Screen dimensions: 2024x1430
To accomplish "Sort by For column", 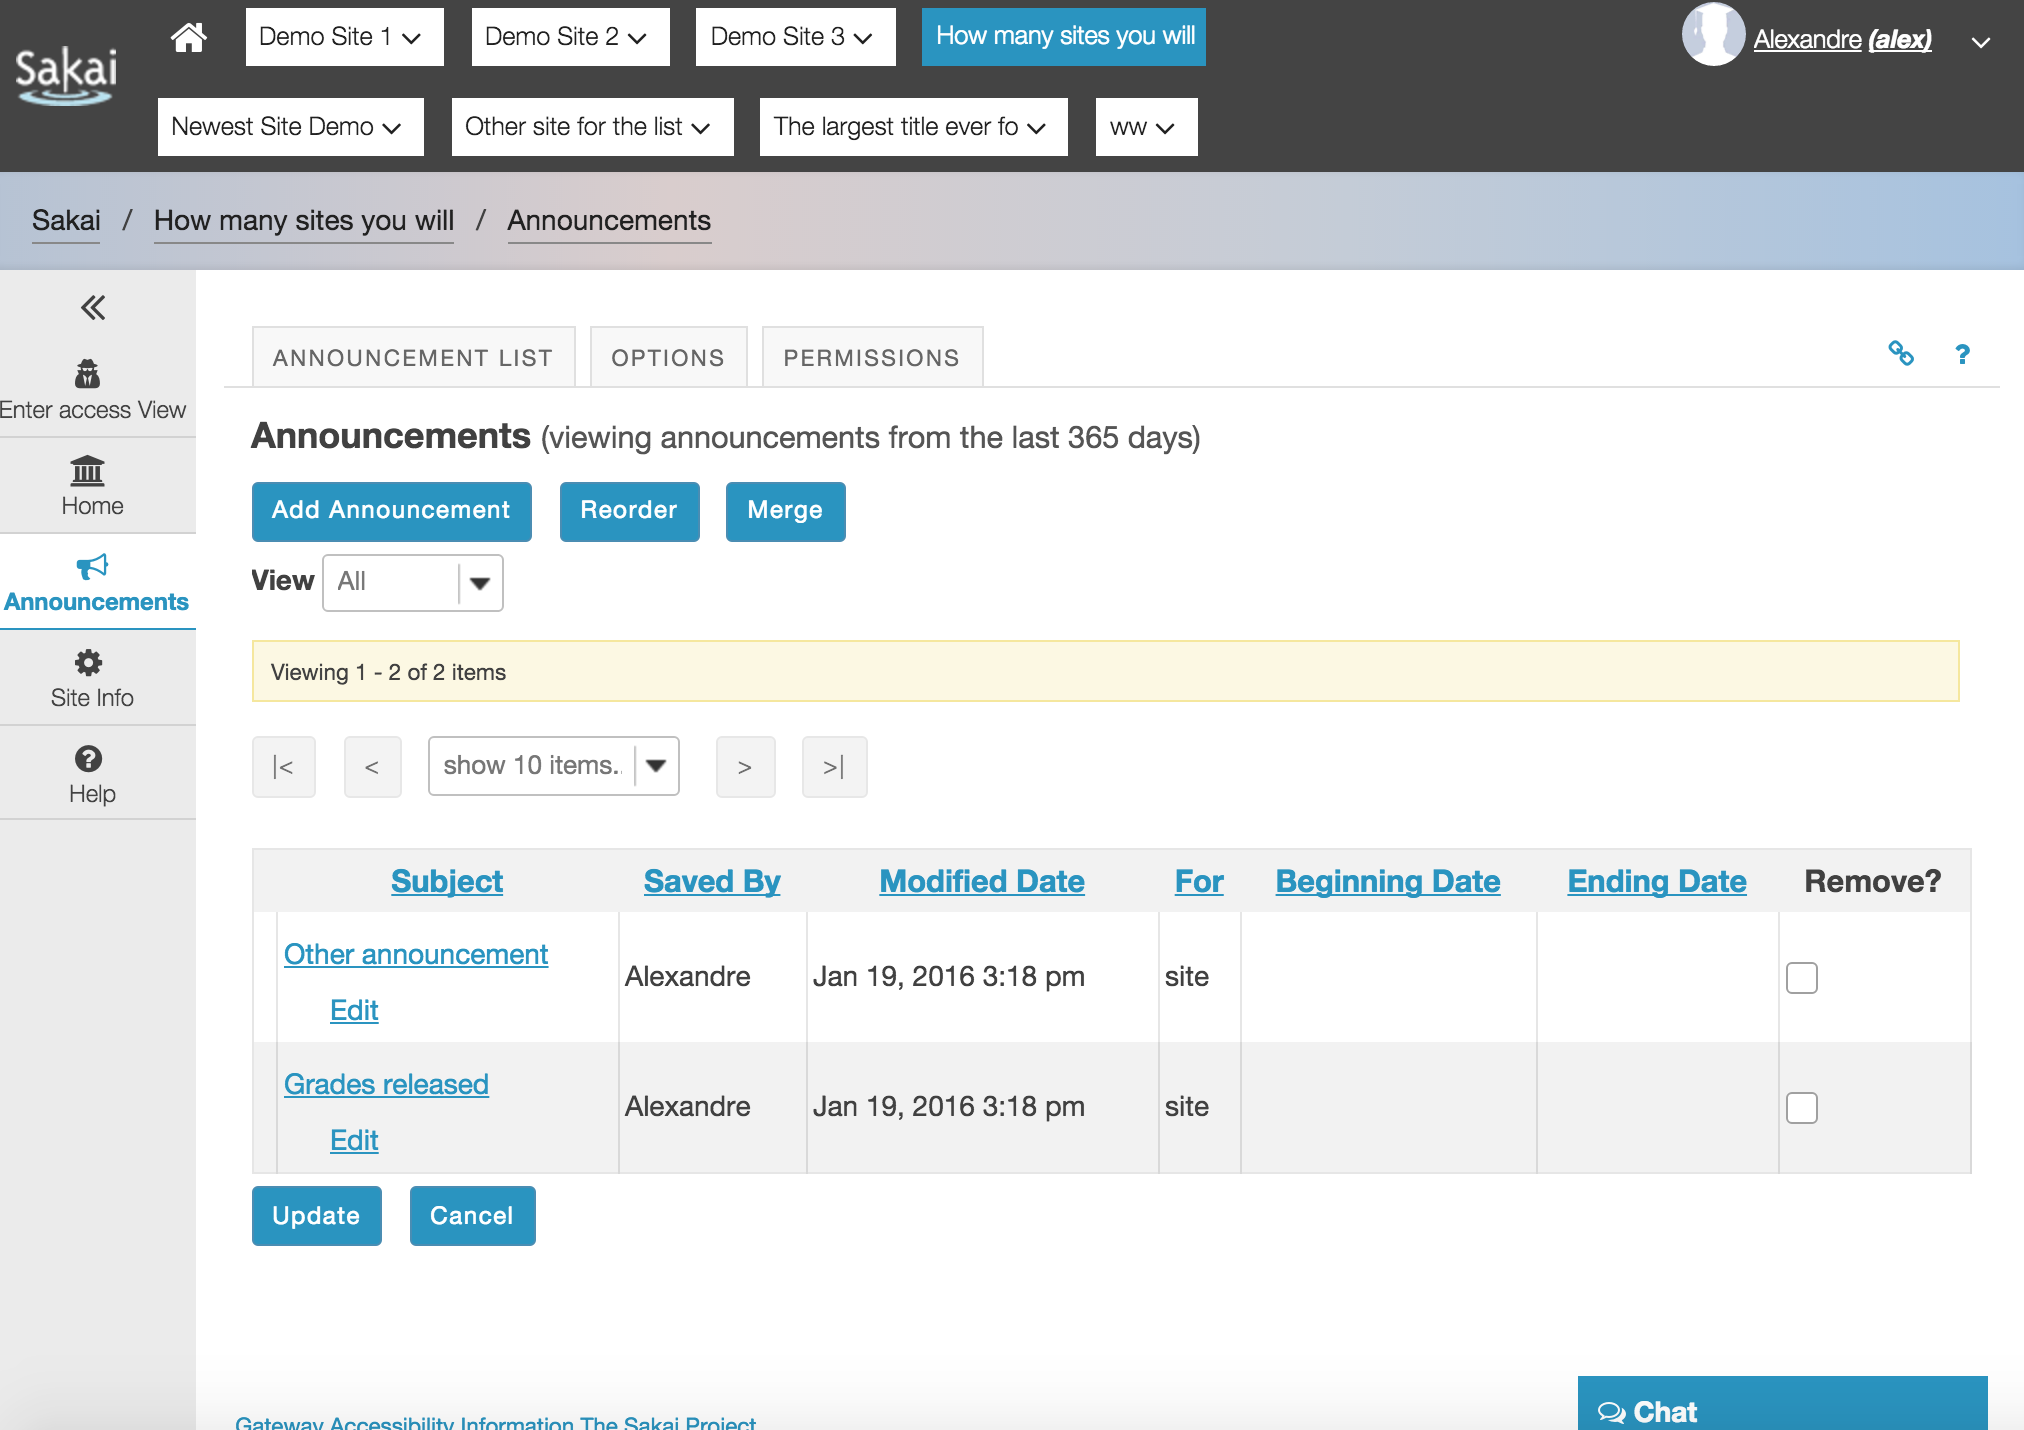I will point(1199,882).
